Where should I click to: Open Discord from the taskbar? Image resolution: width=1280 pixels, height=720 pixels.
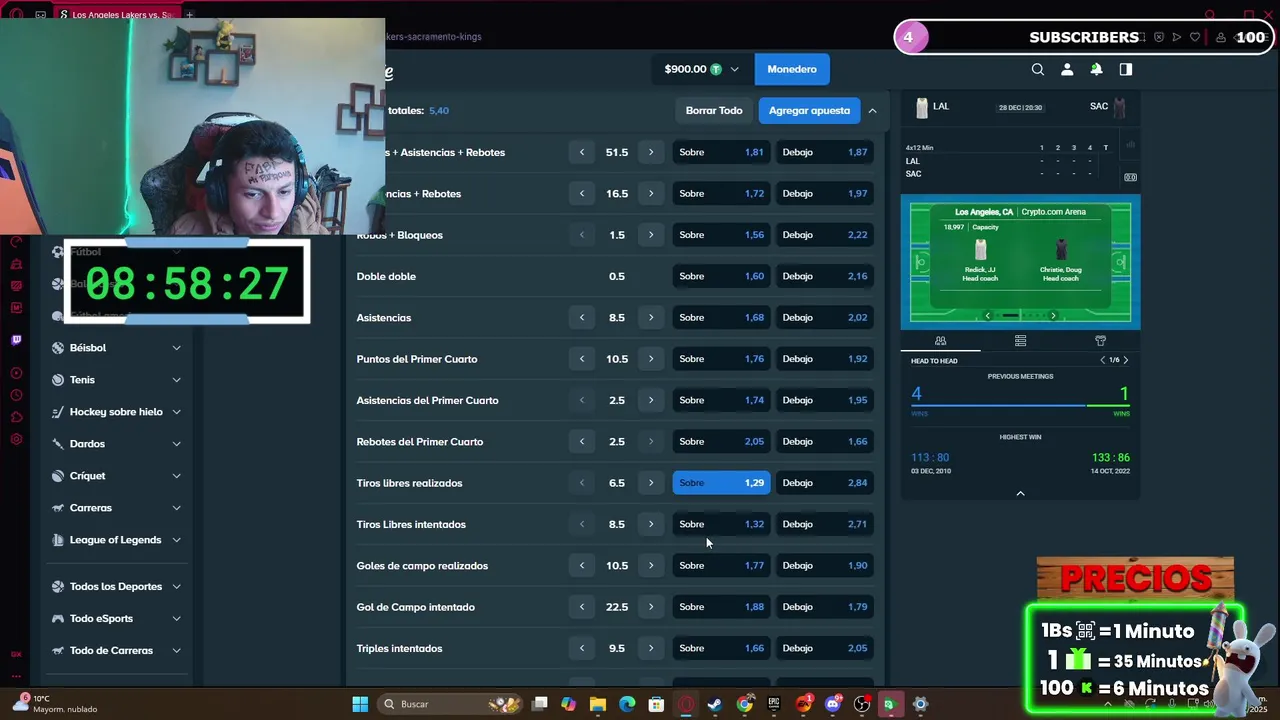[x=833, y=704]
